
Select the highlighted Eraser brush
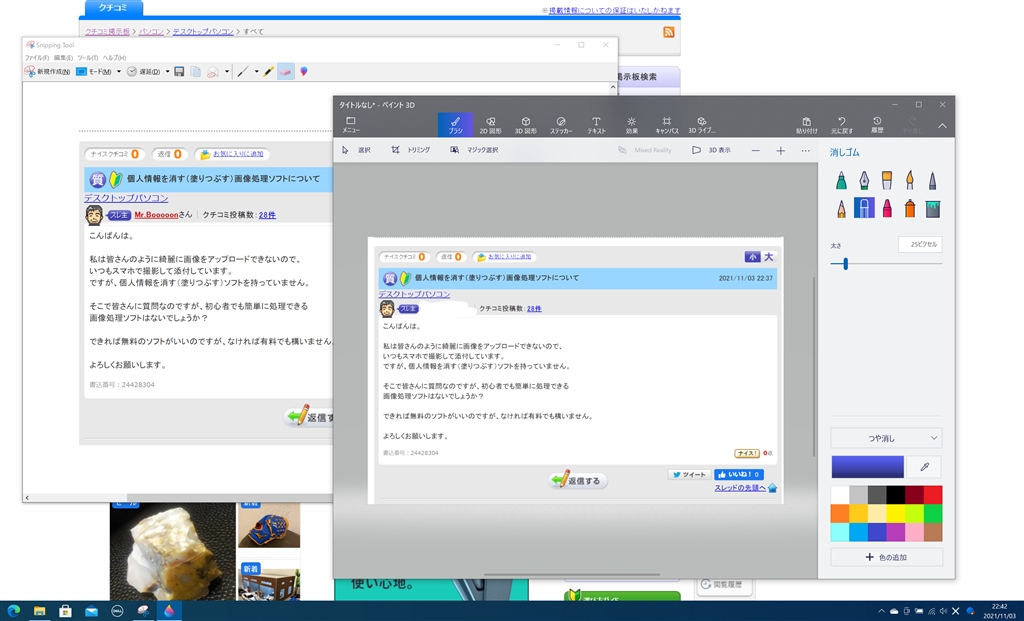tap(864, 208)
